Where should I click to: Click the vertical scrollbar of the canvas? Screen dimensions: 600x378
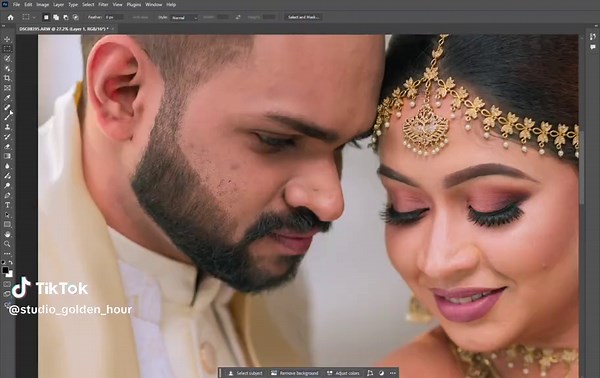[x=582, y=168]
